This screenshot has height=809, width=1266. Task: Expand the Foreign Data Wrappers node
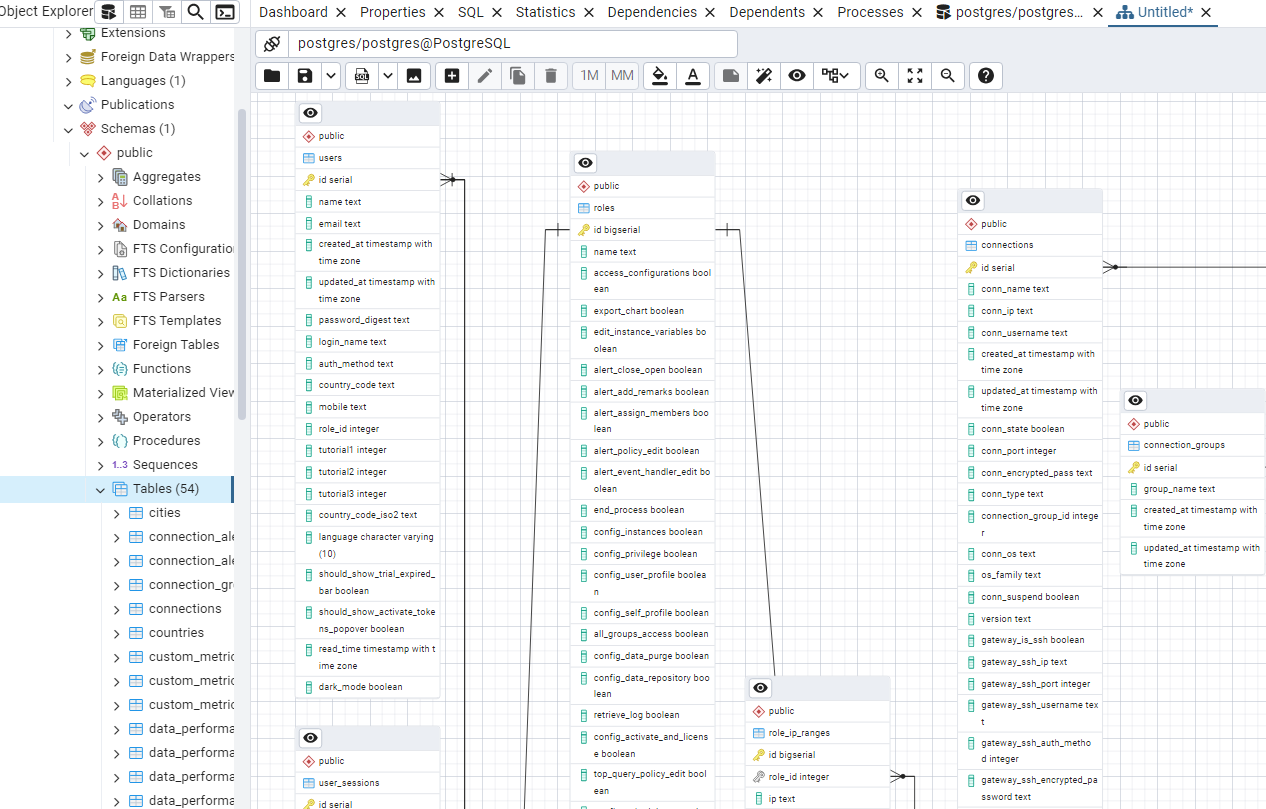click(x=69, y=57)
